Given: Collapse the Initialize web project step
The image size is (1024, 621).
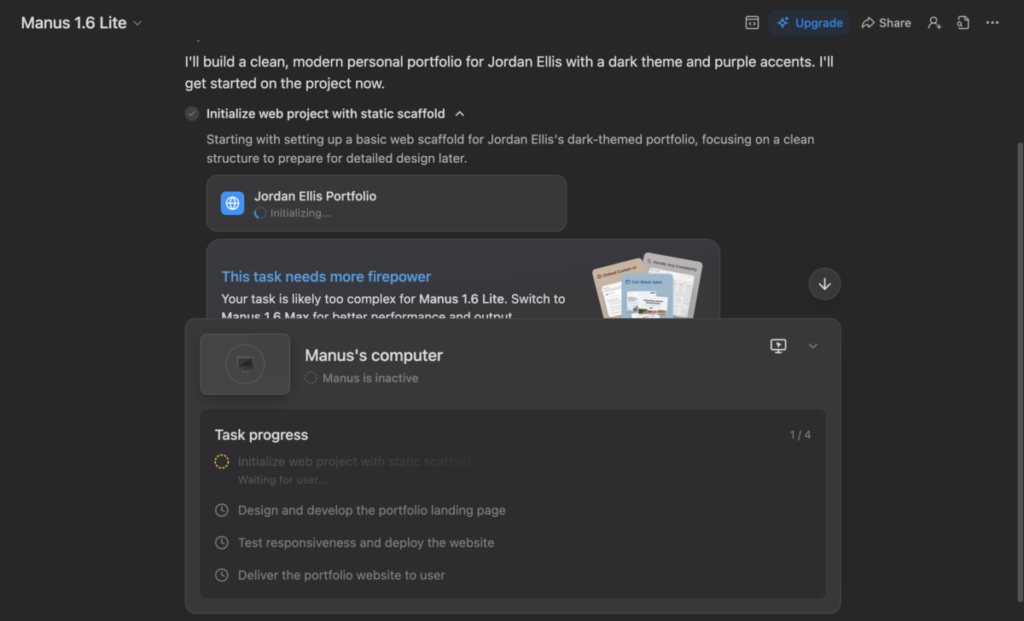Looking at the screenshot, I should (460, 114).
